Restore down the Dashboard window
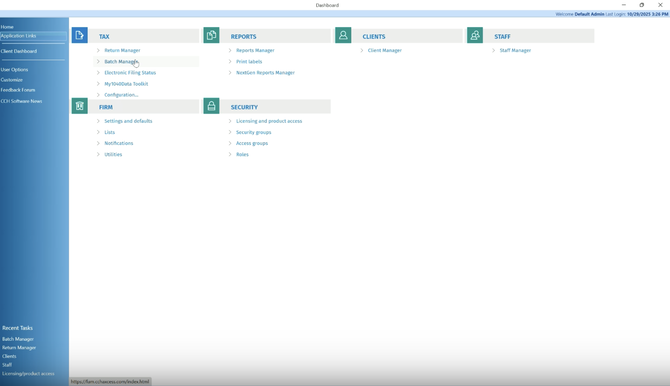 point(641,5)
